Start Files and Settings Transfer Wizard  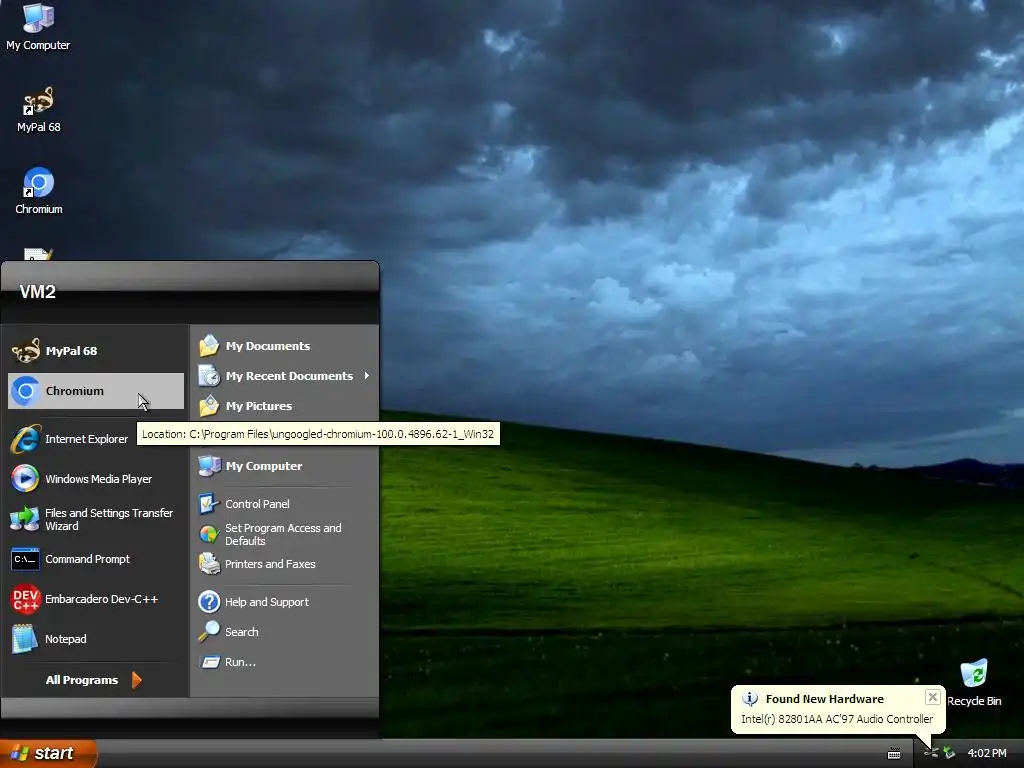point(95,519)
